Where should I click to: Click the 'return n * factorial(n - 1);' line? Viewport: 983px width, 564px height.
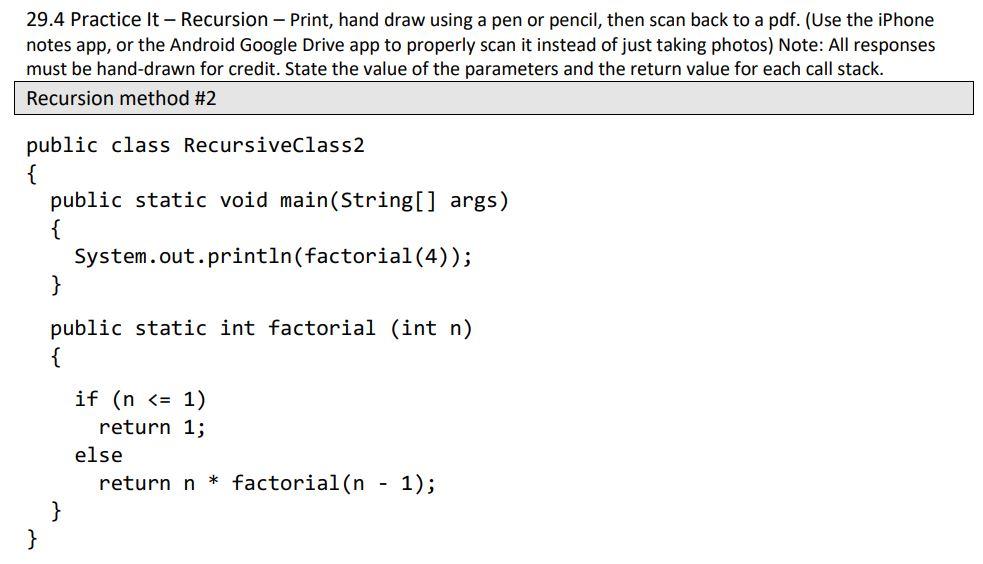point(267,483)
